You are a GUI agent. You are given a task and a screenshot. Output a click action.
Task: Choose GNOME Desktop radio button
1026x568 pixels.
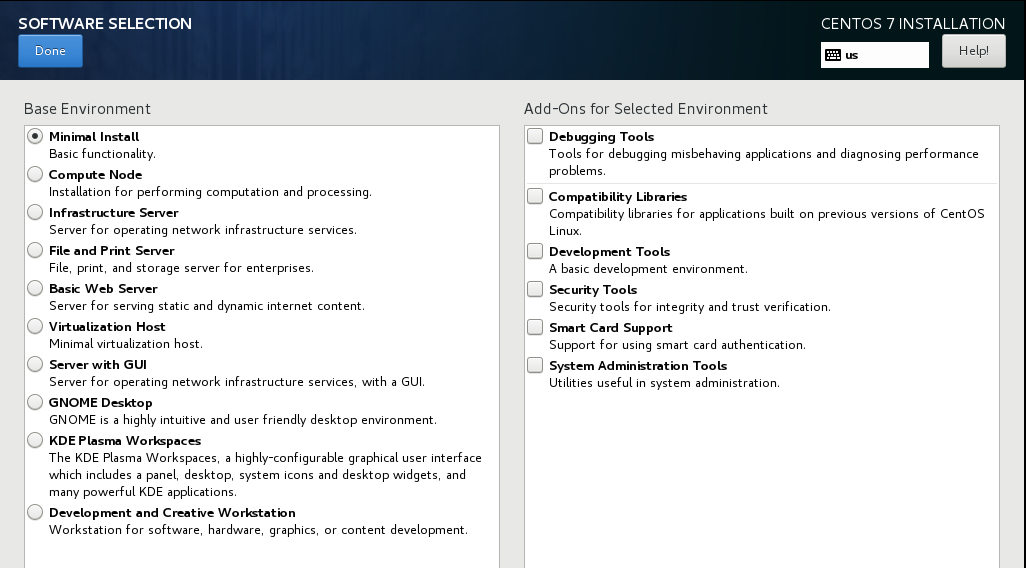click(x=35, y=402)
